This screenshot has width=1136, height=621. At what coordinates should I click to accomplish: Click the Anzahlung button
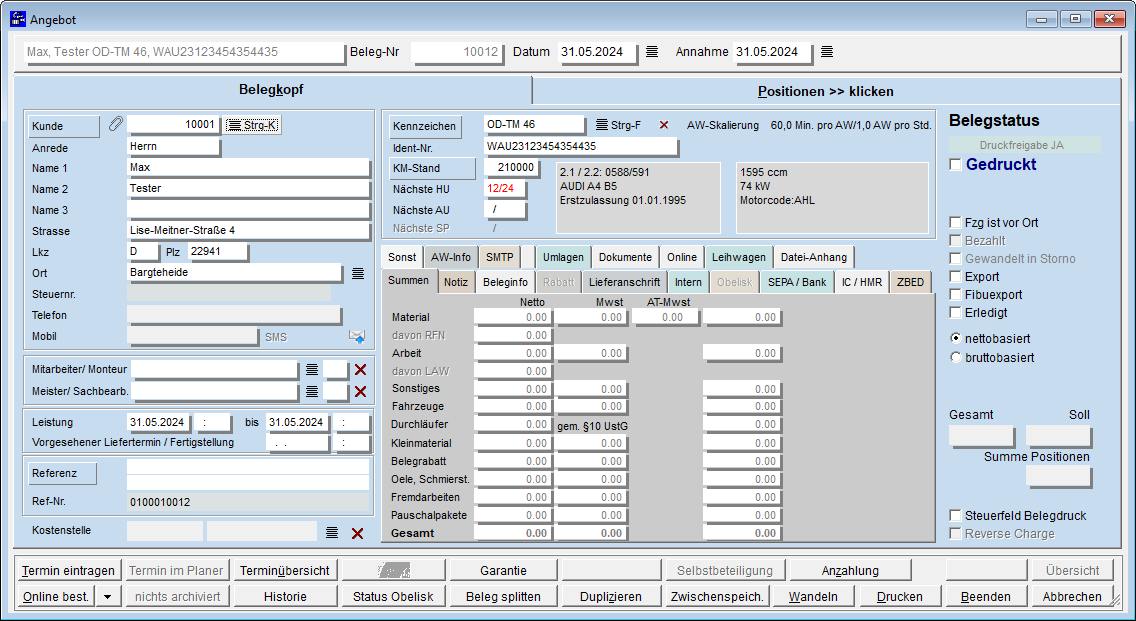pyautogui.click(x=850, y=571)
